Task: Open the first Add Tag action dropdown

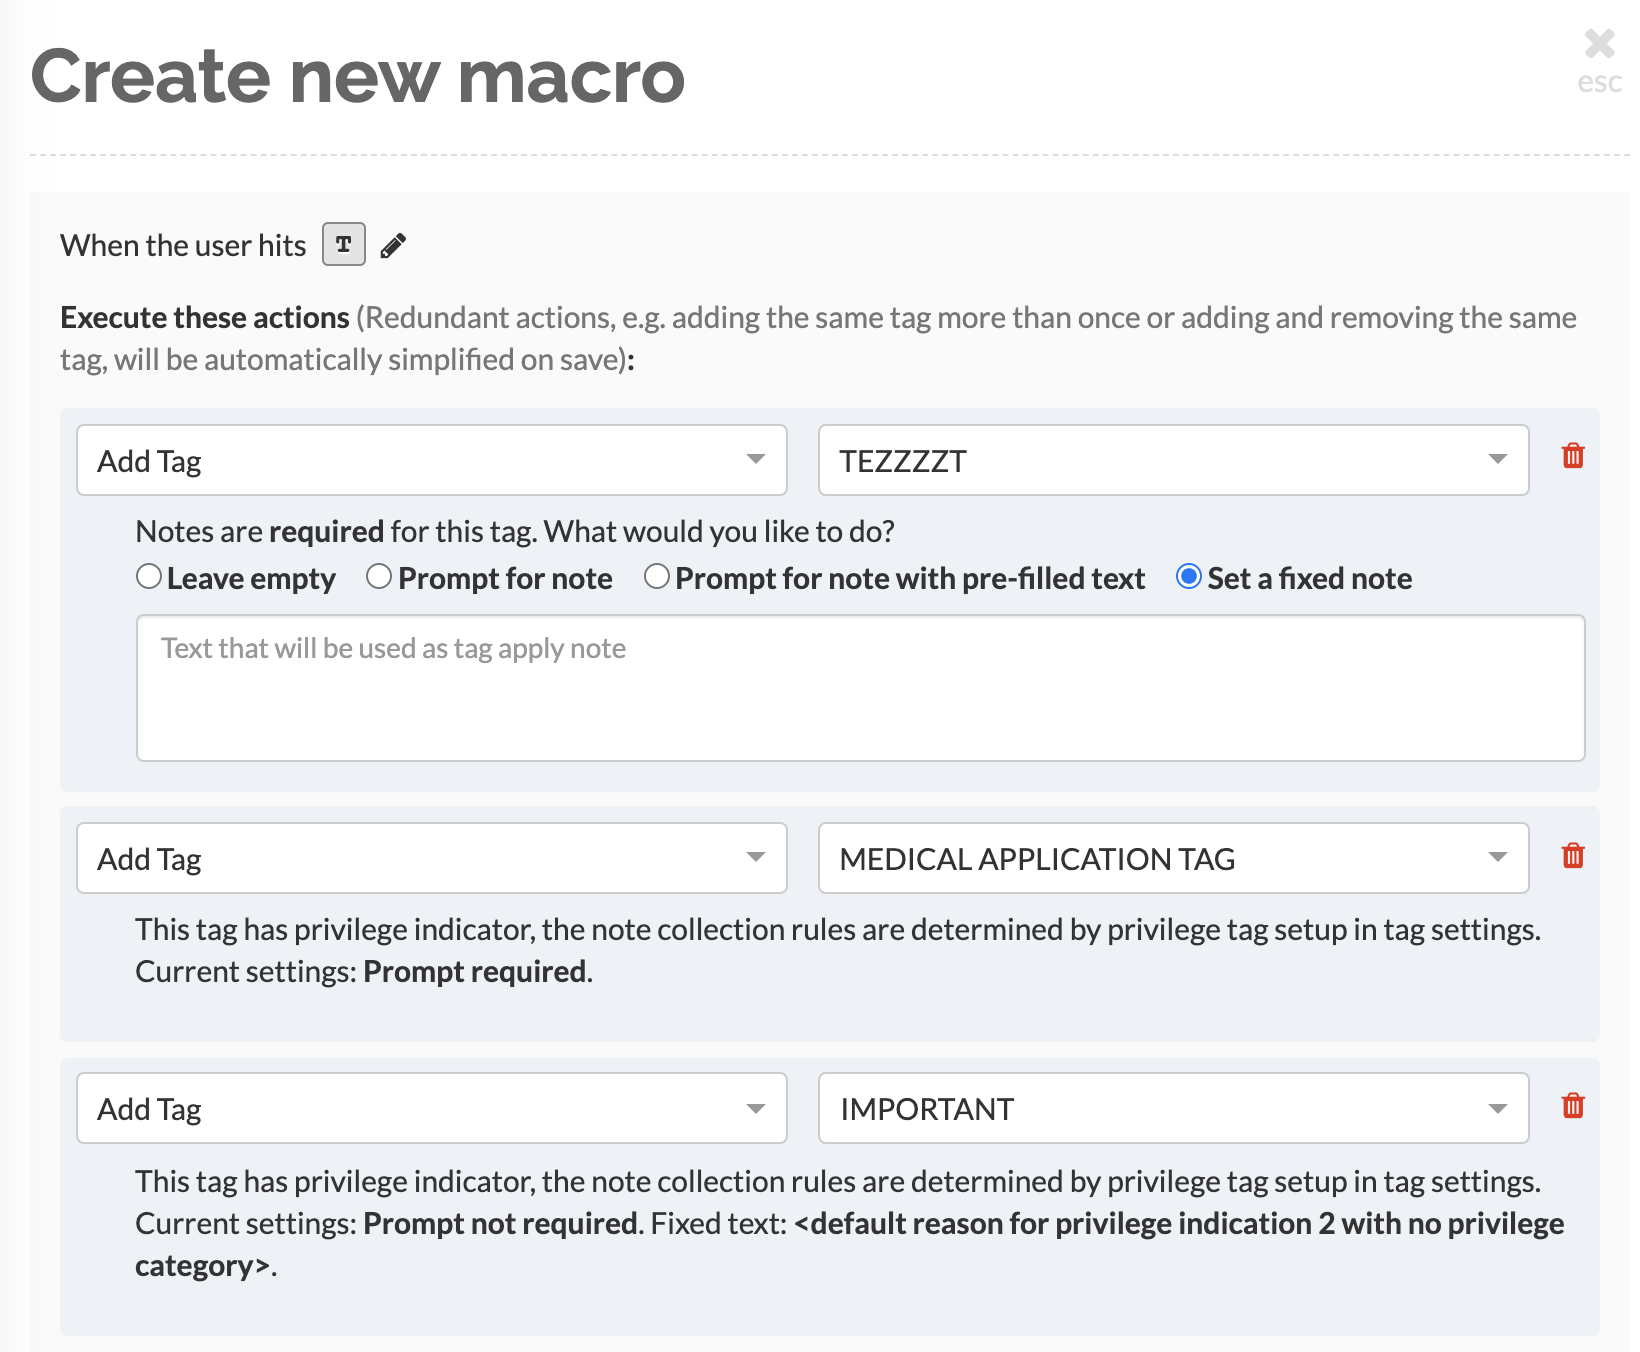Action: pos(431,460)
